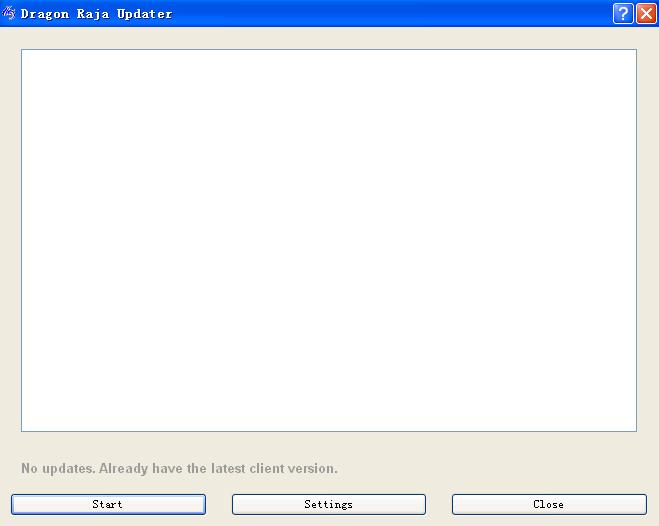Image resolution: width=659 pixels, height=526 pixels.
Task: Hit the red close icon in title bar
Action: coord(645,14)
